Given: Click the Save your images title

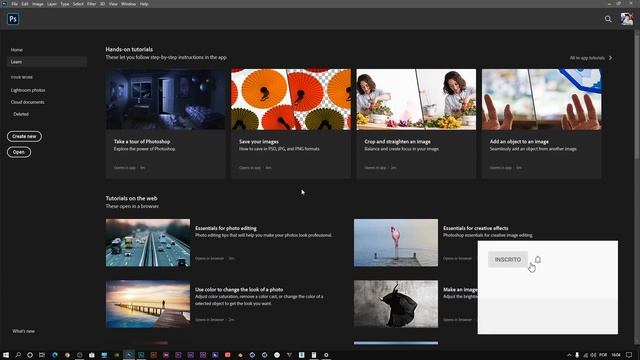Looking at the screenshot, I should (x=259, y=142).
